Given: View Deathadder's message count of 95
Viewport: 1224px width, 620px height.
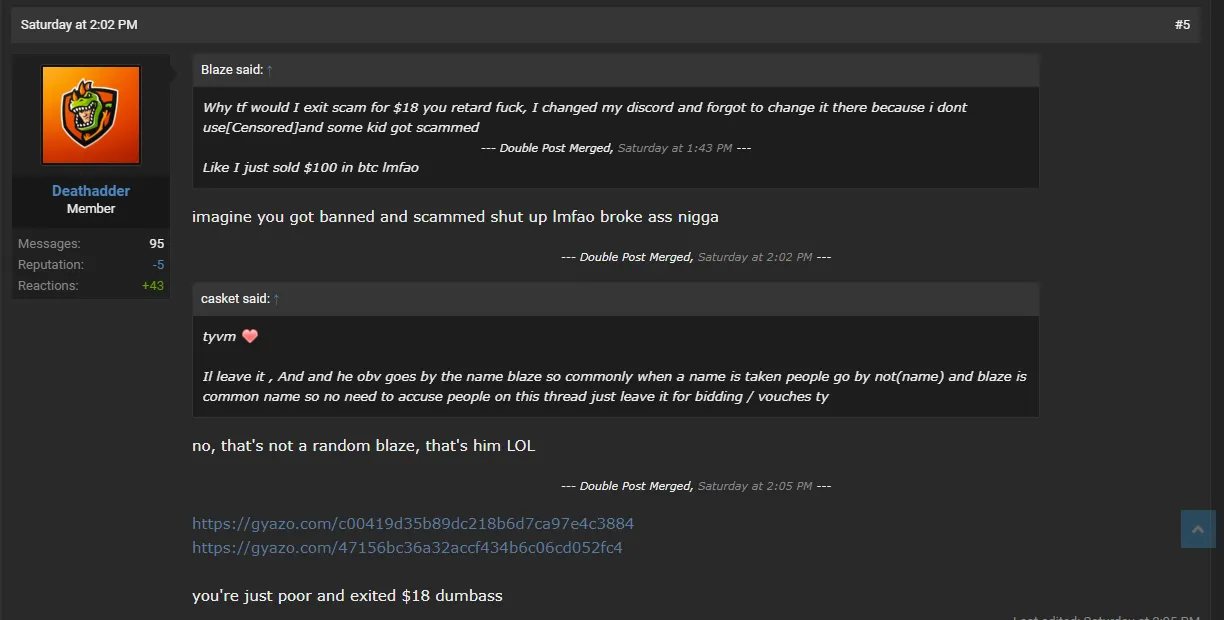Looking at the screenshot, I should [x=156, y=244].
